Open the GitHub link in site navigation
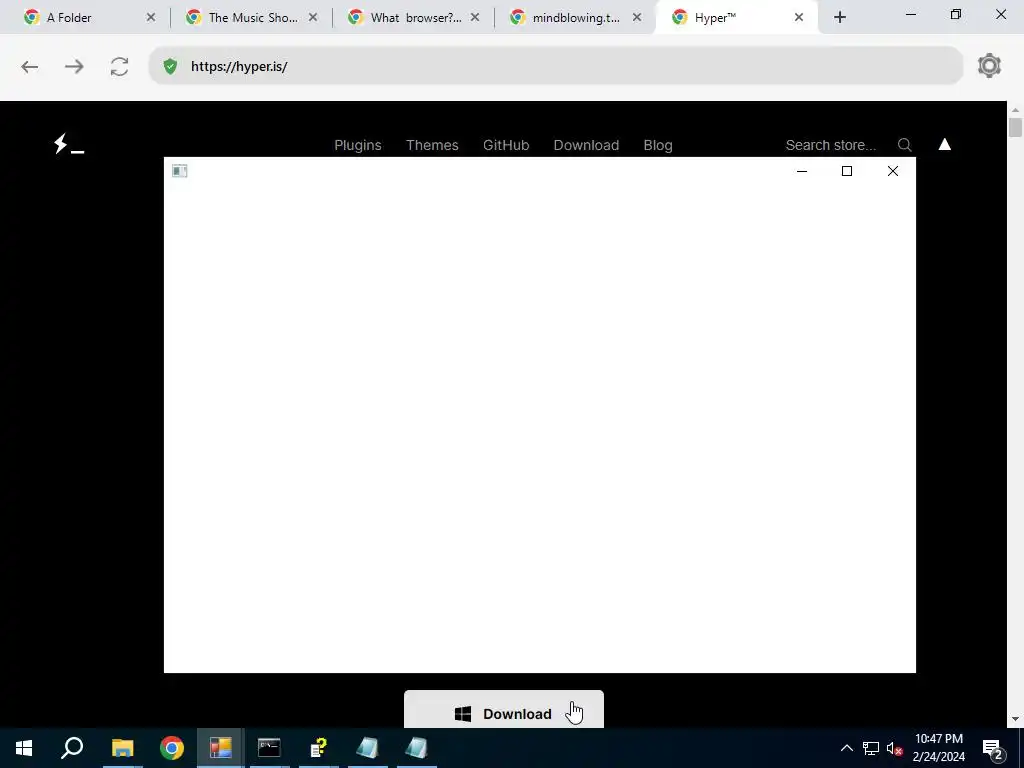 point(506,145)
